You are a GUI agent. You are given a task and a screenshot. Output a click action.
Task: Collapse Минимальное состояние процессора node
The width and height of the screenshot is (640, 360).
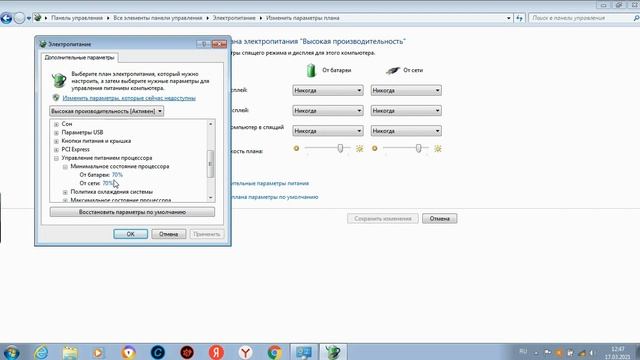click(x=65, y=167)
